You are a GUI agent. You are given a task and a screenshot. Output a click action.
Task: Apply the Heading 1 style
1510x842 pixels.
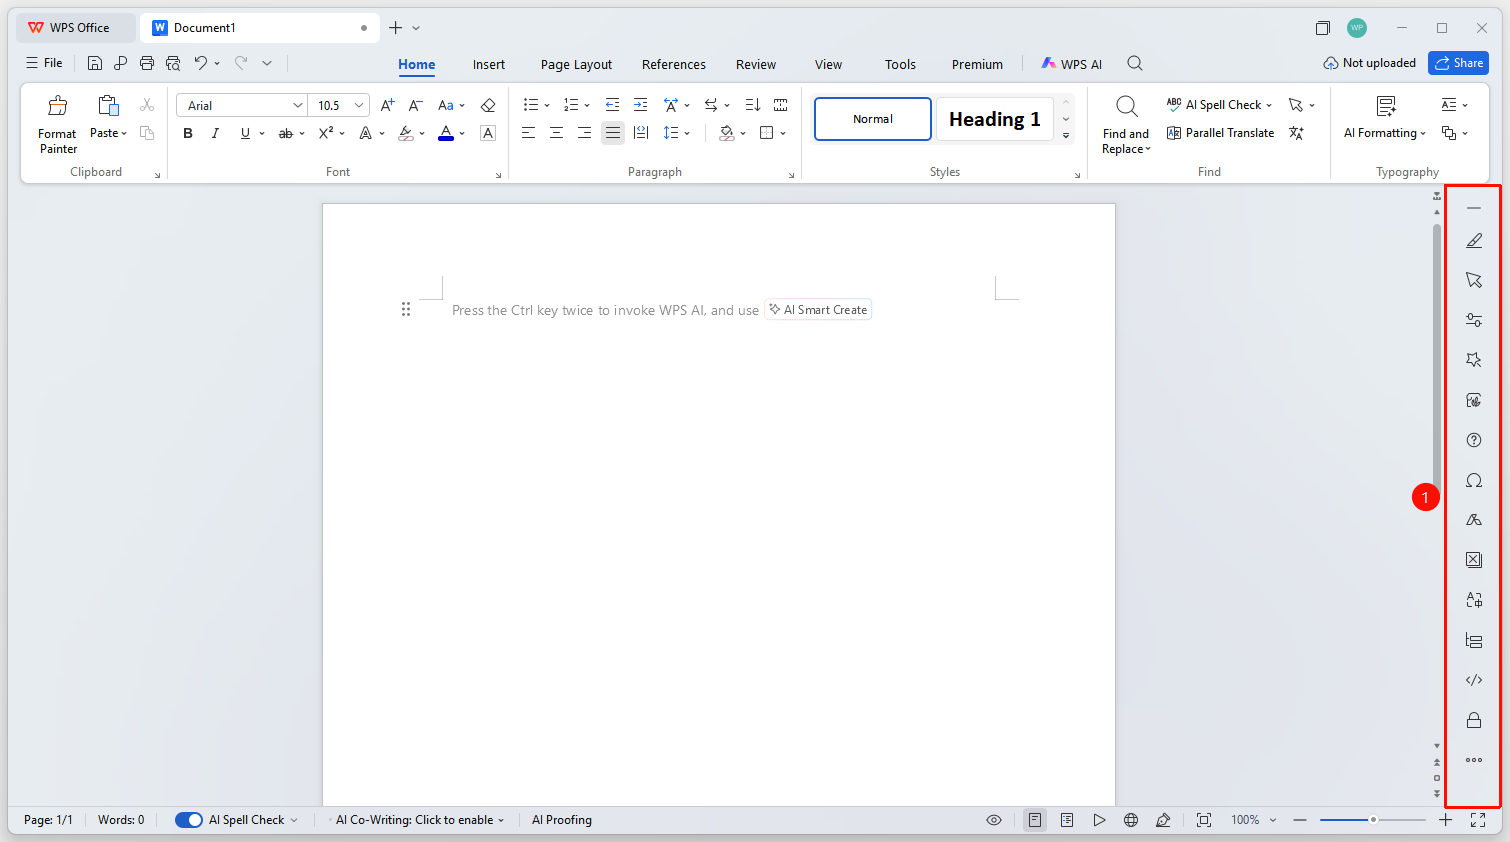pos(995,119)
